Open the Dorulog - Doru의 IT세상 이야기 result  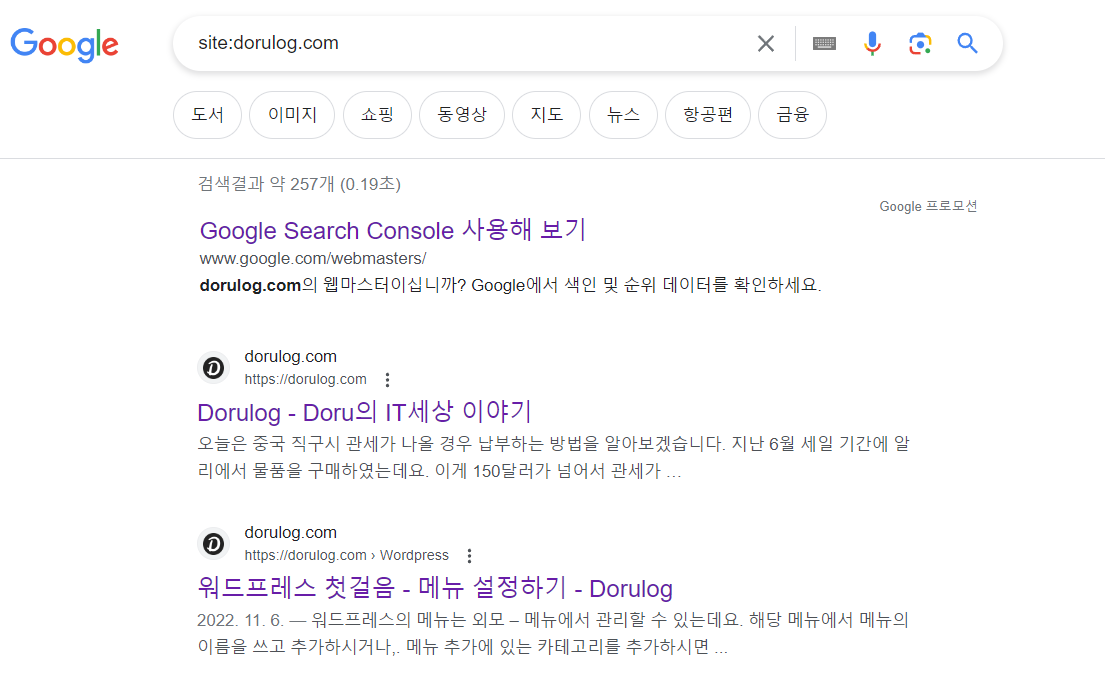tap(364, 412)
